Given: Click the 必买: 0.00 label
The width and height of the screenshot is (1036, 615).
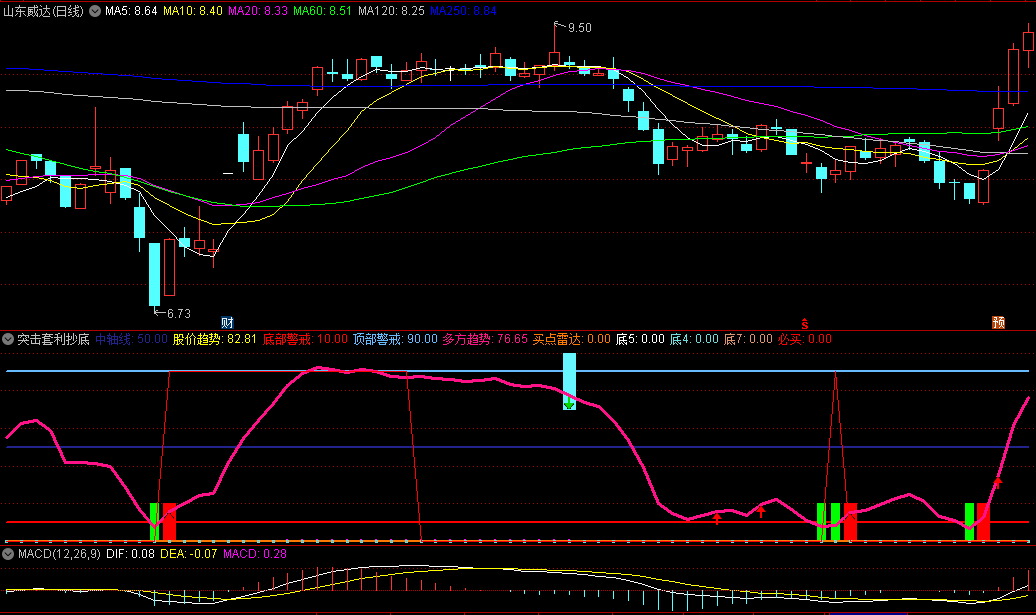Looking at the screenshot, I should click(x=805, y=340).
